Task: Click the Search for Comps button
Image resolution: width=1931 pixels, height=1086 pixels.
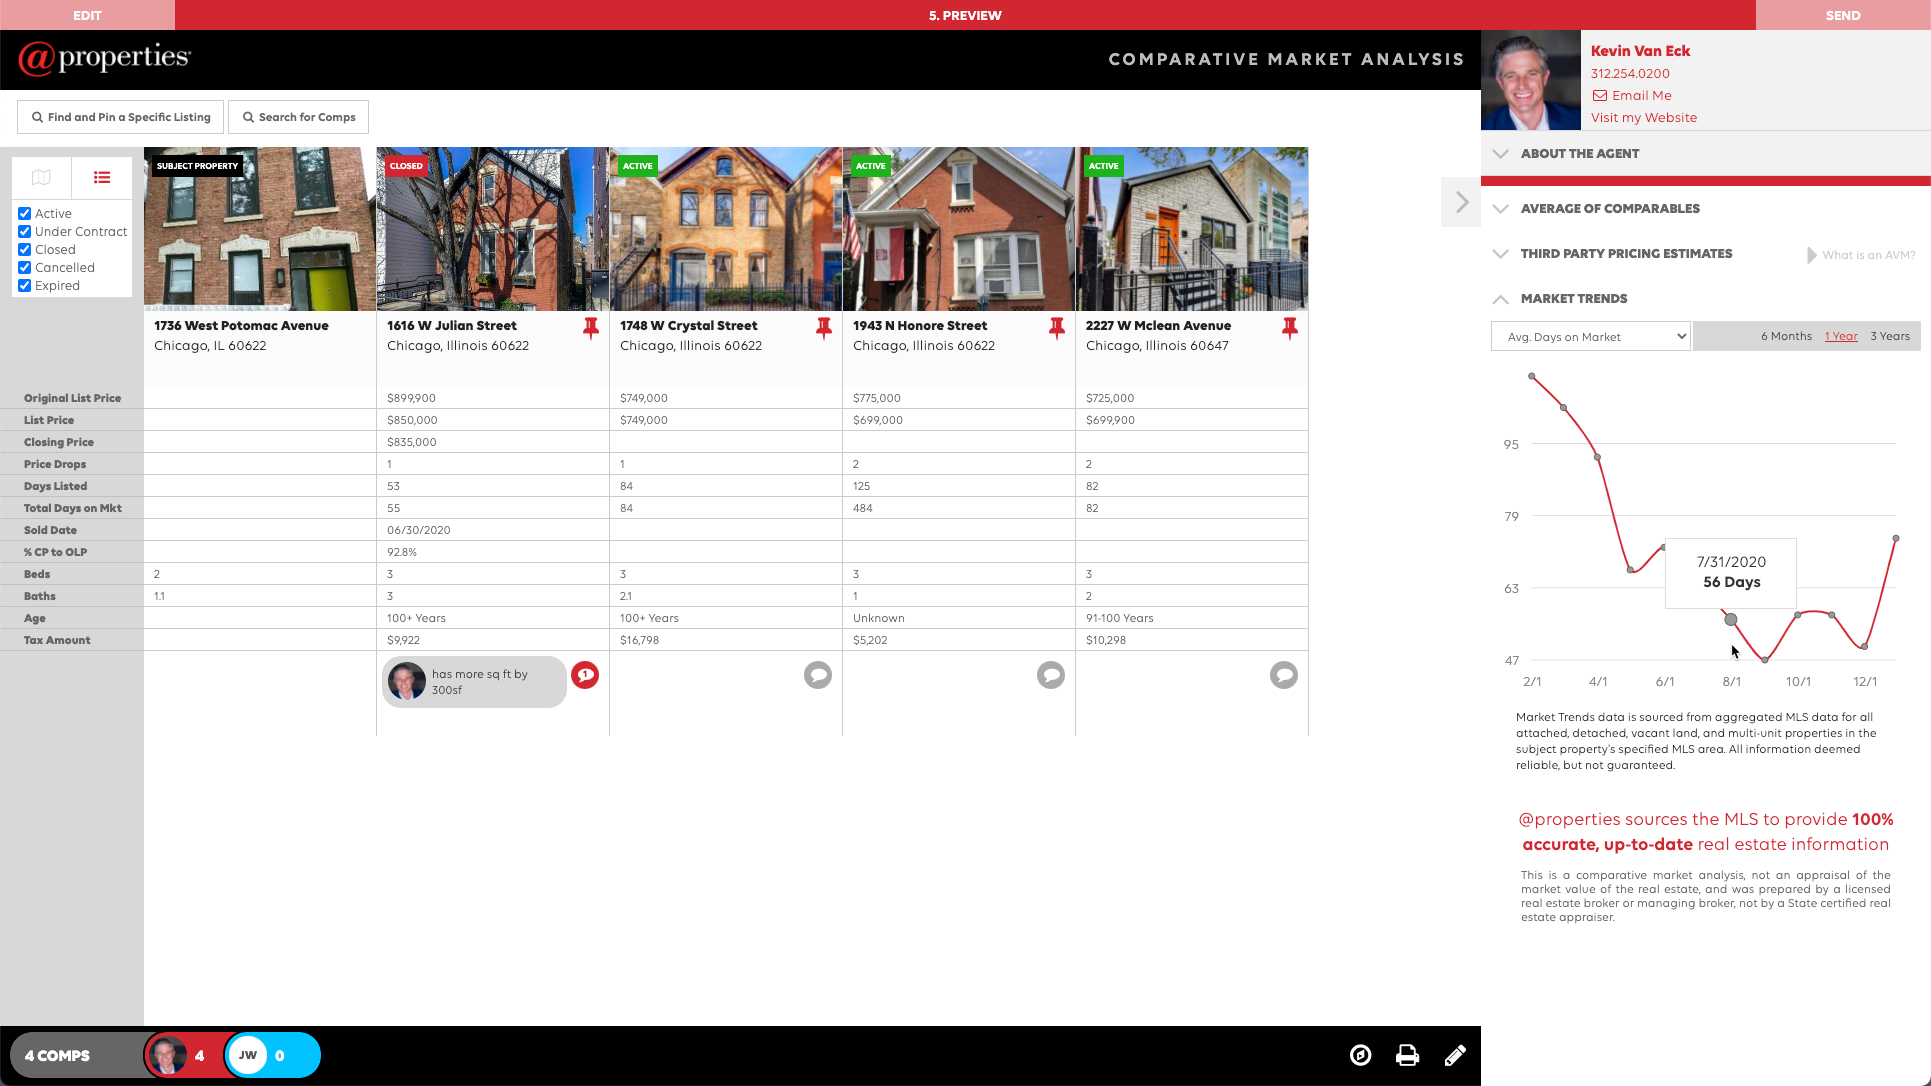Action: point(298,117)
